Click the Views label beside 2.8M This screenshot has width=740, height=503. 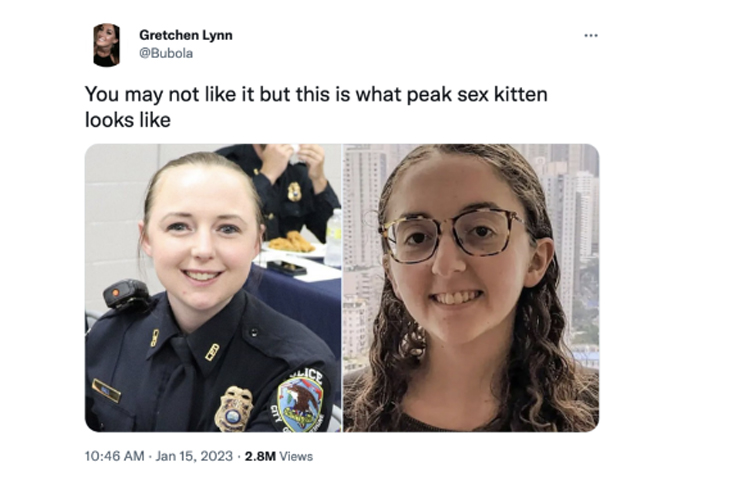pos(296,456)
